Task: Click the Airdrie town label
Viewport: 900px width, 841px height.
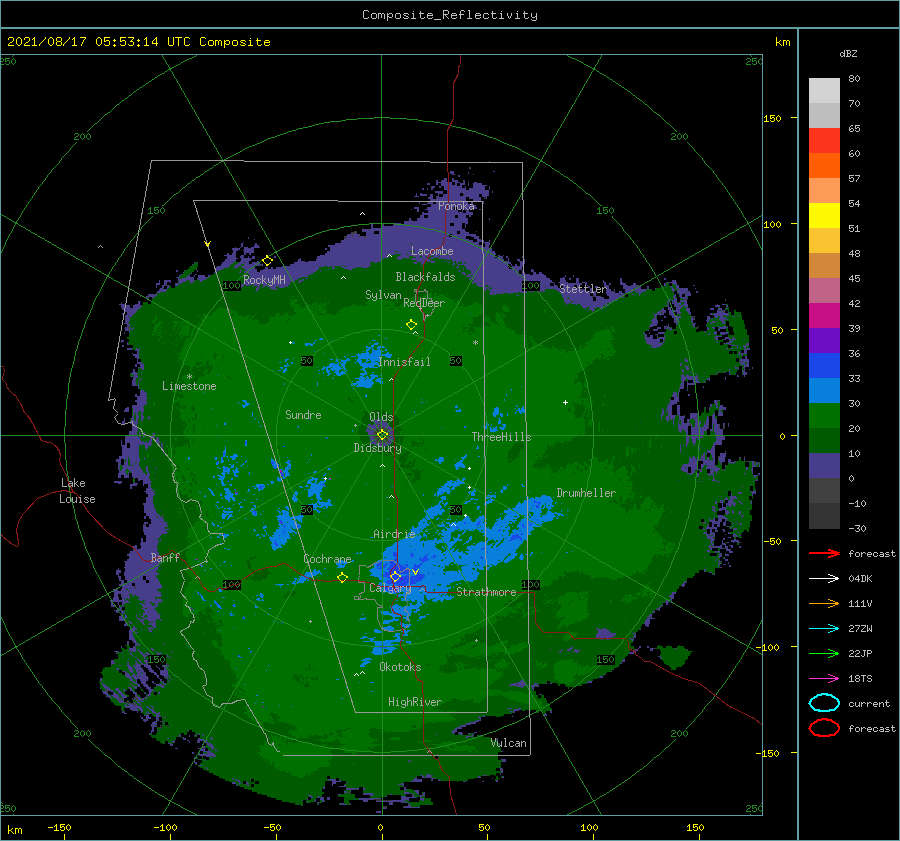Action: pyautogui.click(x=394, y=534)
